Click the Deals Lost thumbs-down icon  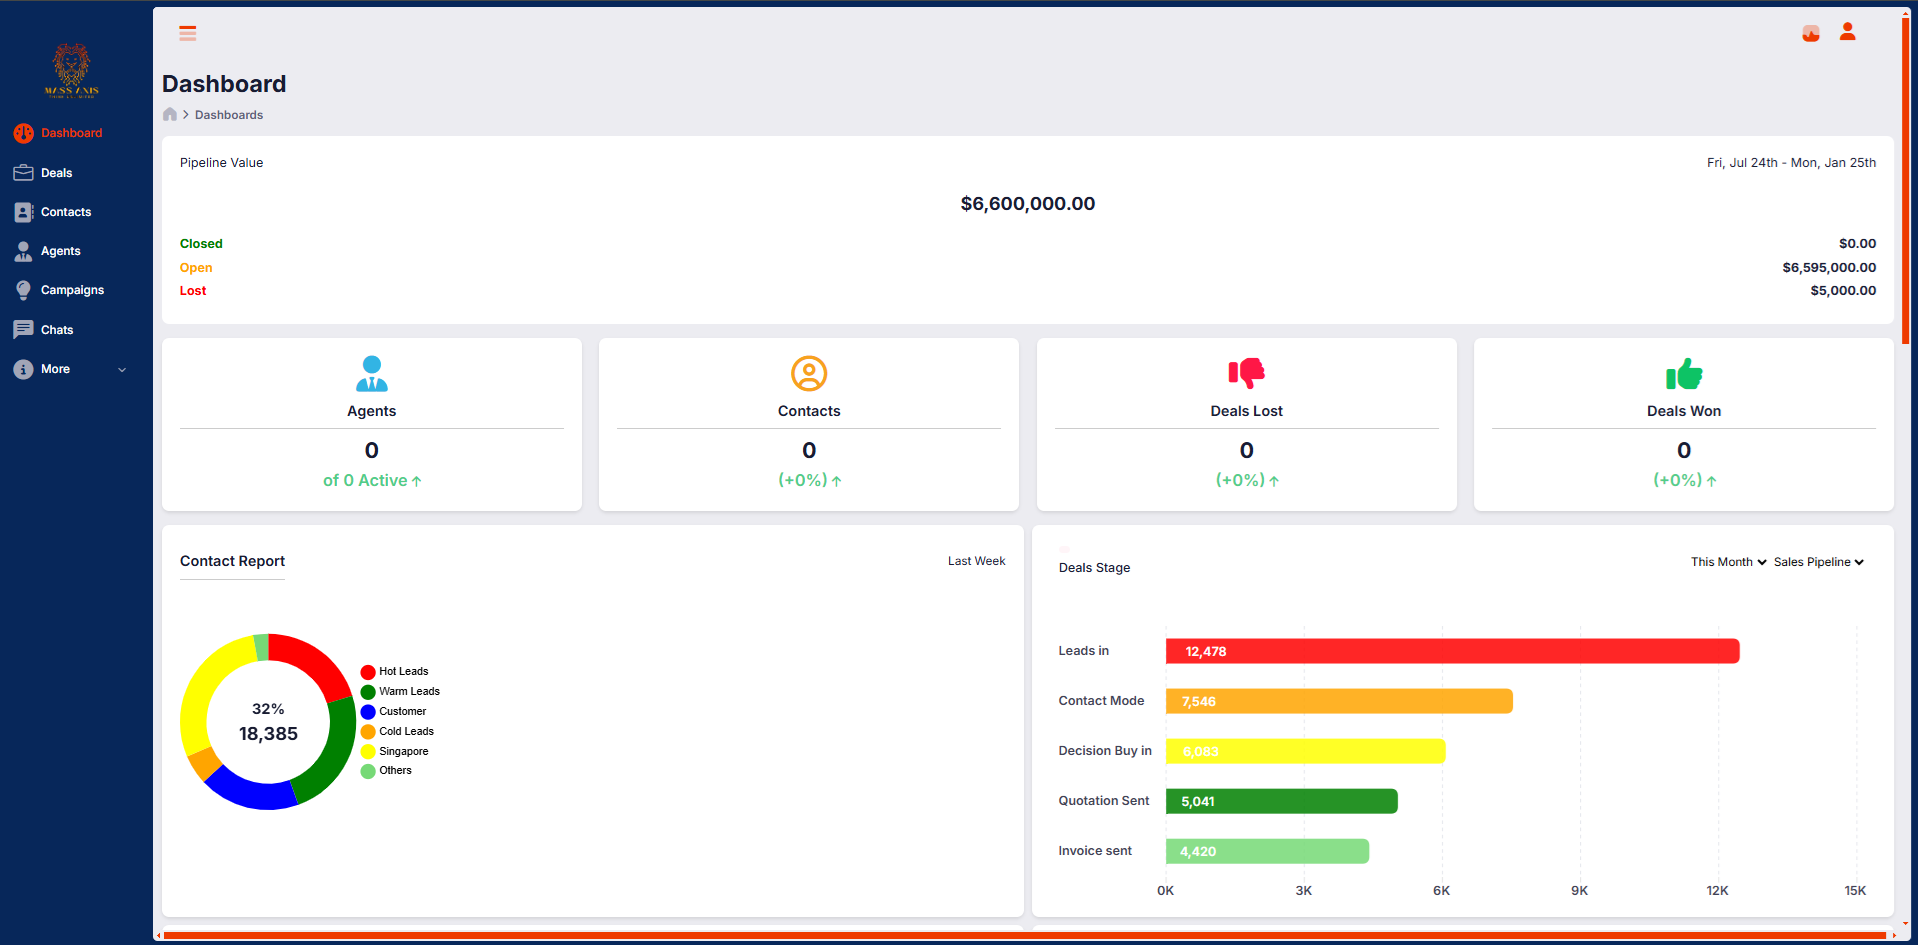1246,373
